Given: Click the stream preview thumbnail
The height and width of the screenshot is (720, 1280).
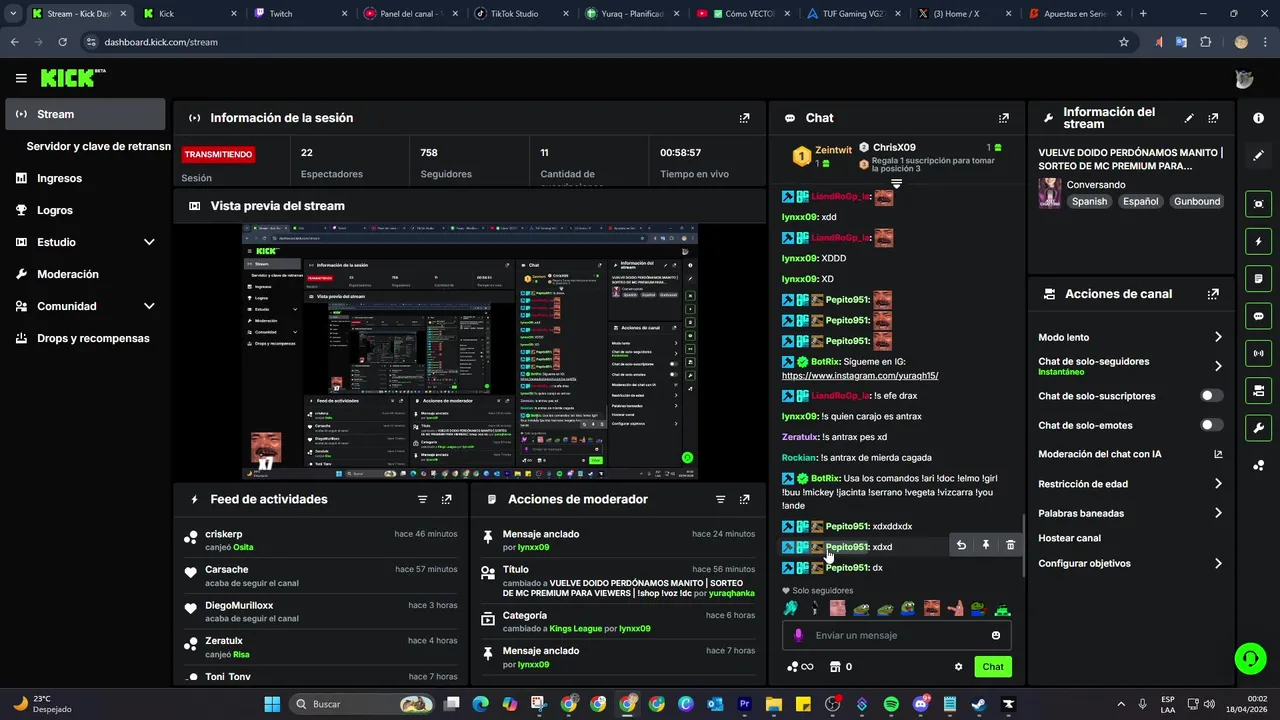Looking at the screenshot, I should [x=470, y=352].
